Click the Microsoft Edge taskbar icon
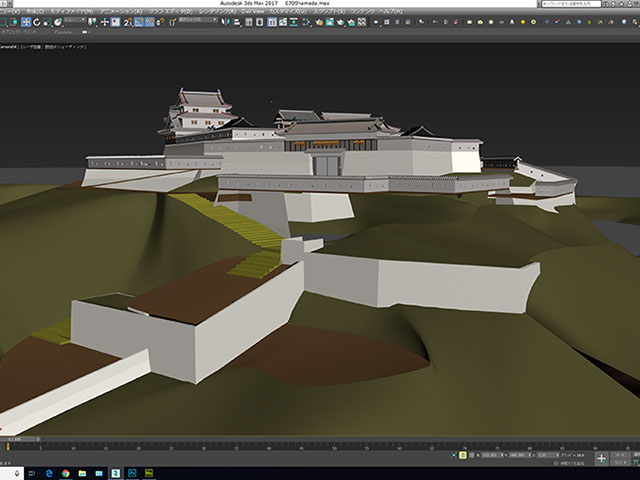The height and width of the screenshot is (480, 640). pyautogui.click(x=47, y=472)
